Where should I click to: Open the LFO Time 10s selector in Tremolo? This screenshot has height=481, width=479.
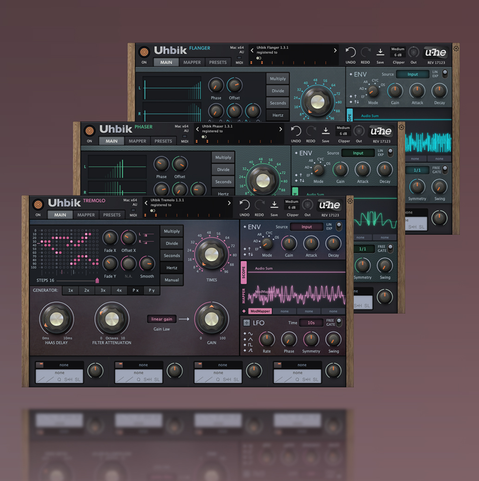[x=311, y=323]
